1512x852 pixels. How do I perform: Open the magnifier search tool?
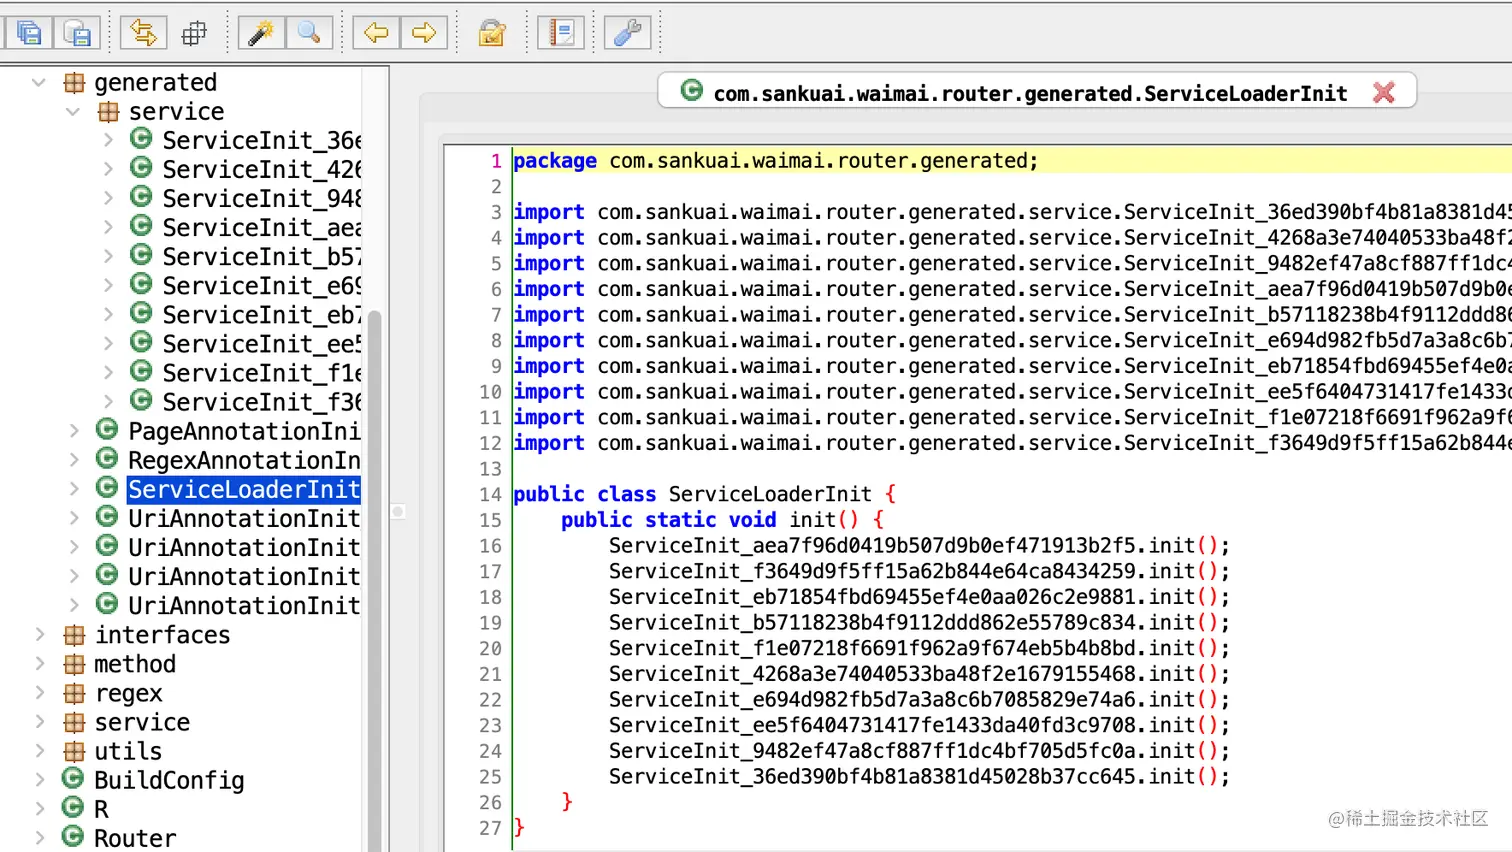click(x=310, y=31)
